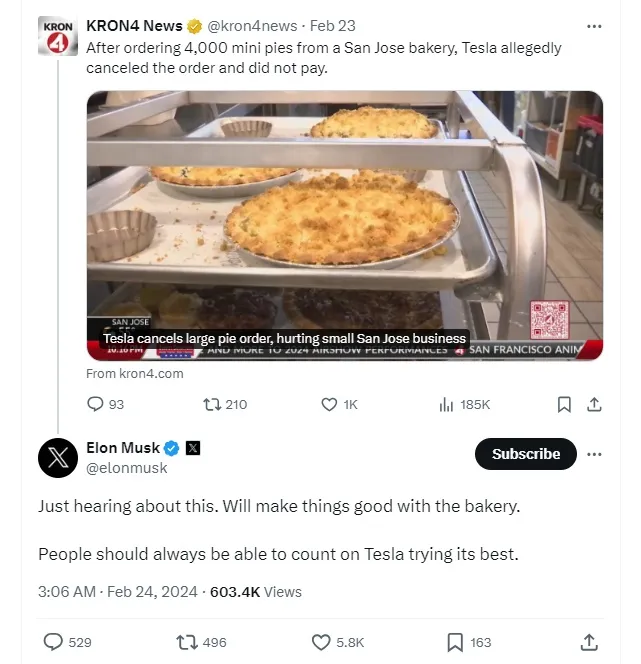Play the pie order news video

[344, 225]
